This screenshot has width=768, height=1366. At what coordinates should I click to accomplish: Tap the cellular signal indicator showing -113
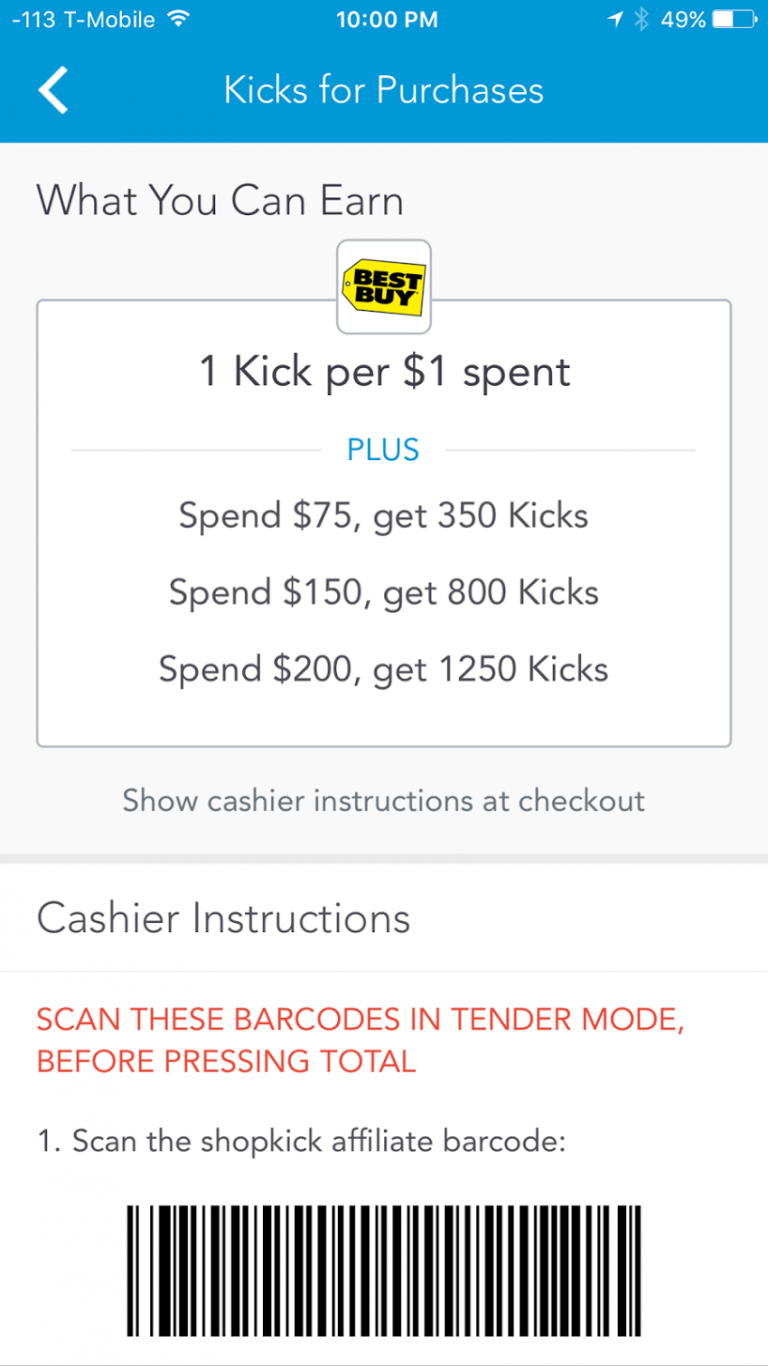click(x=28, y=18)
